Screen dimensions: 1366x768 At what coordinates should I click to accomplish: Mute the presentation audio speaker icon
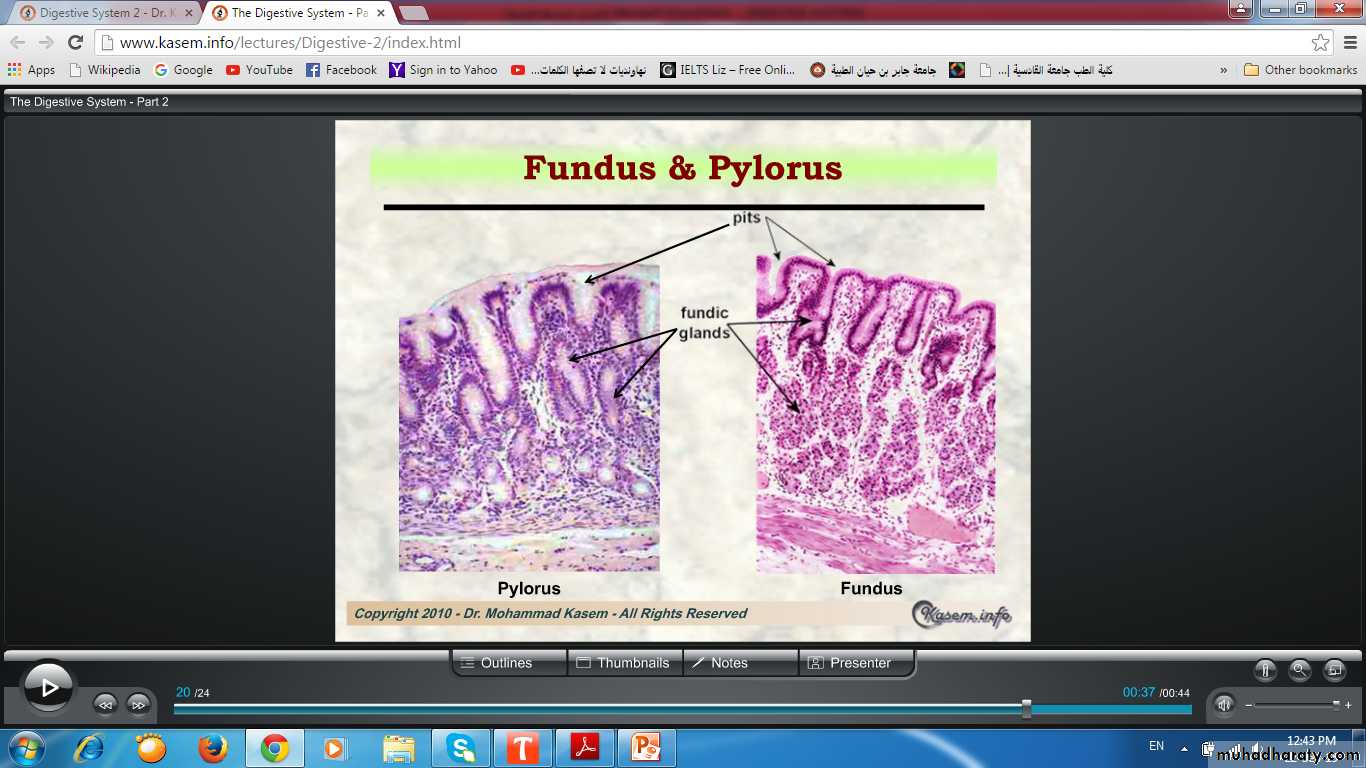pyautogui.click(x=1224, y=705)
